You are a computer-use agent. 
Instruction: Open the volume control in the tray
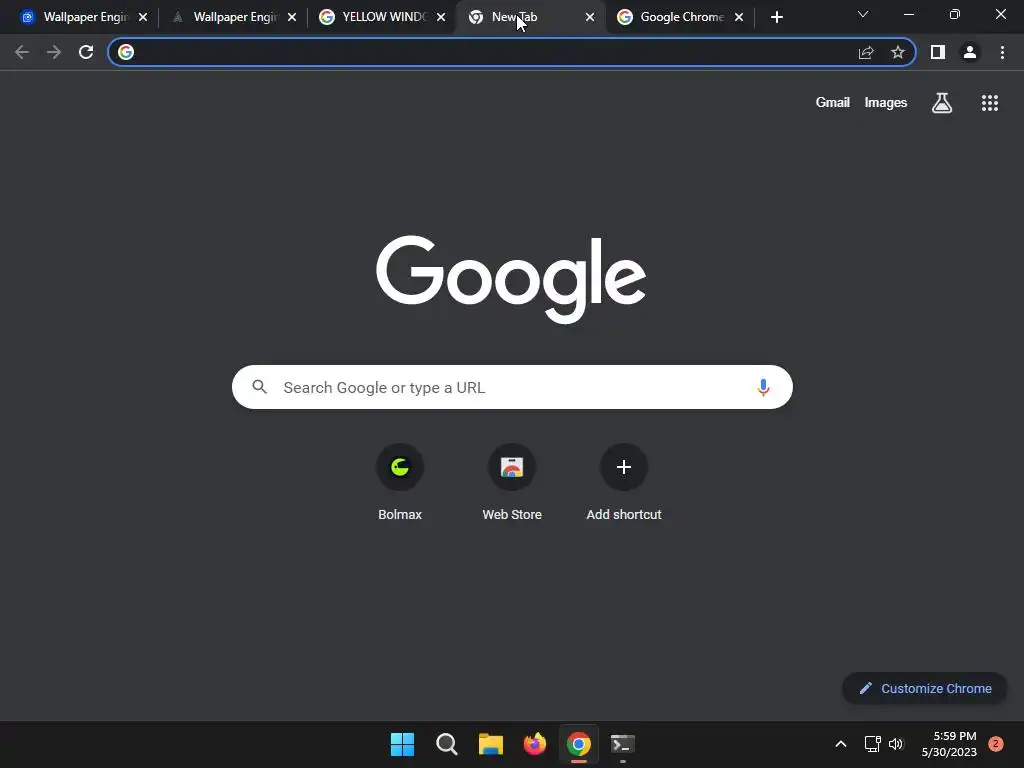click(x=896, y=744)
